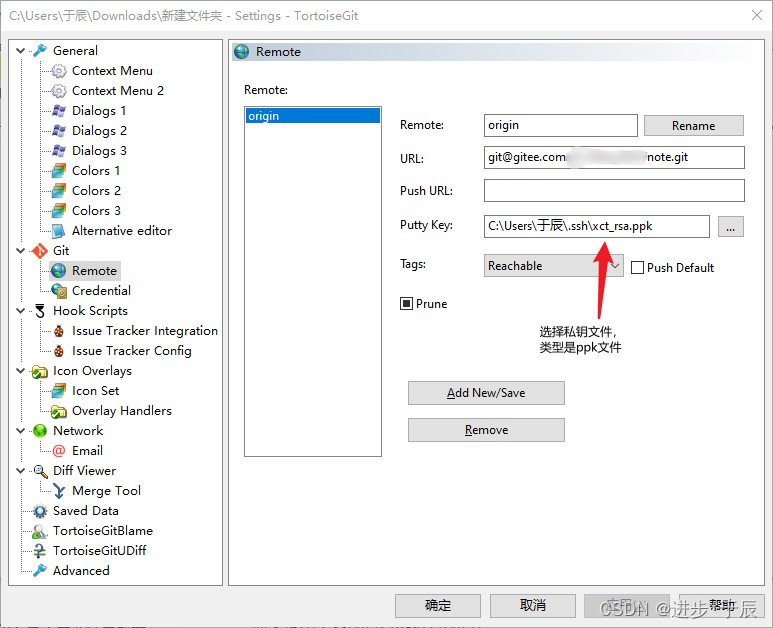
Task: Toggle the Prune checkbox
Action: coord(406,304)
